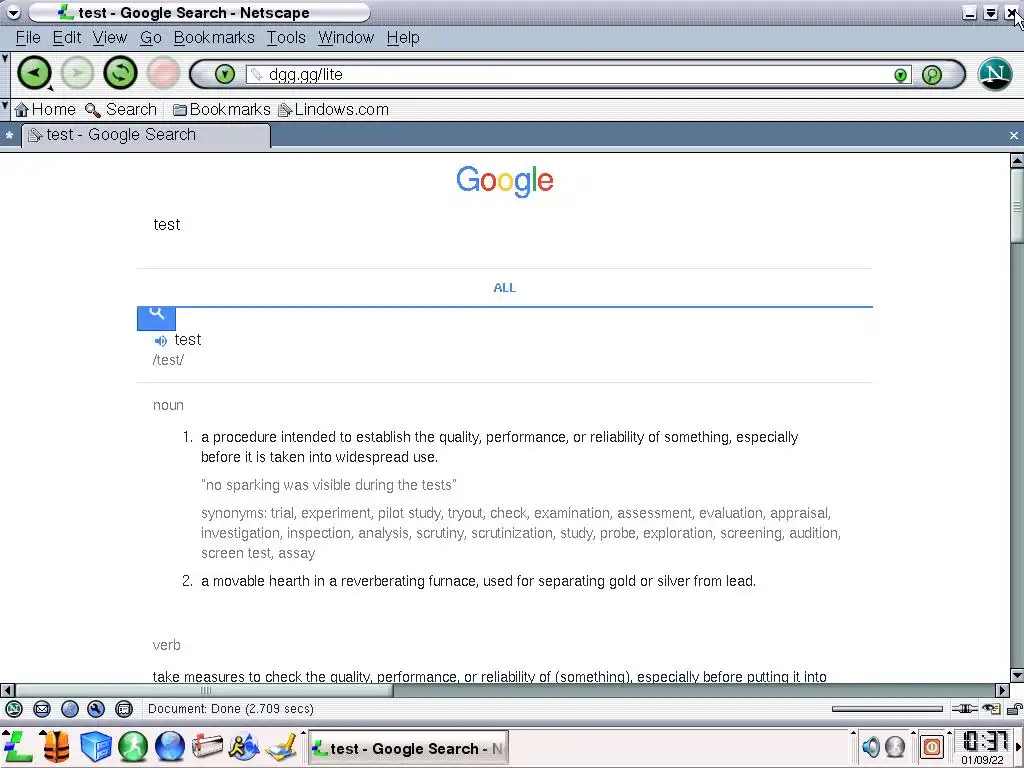Click the 'test' search query field
Screen dimensions: 1024x768
504,225
